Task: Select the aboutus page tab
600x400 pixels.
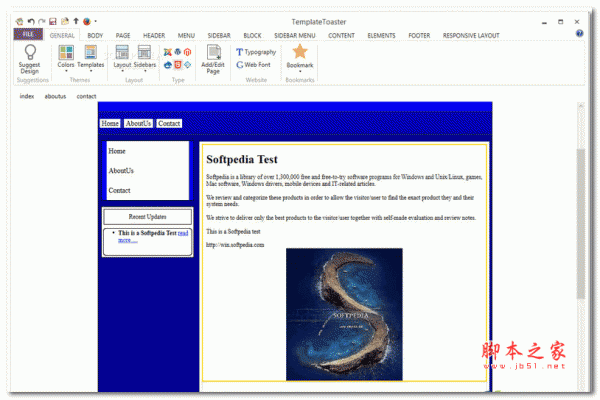Action: point(55,97)
